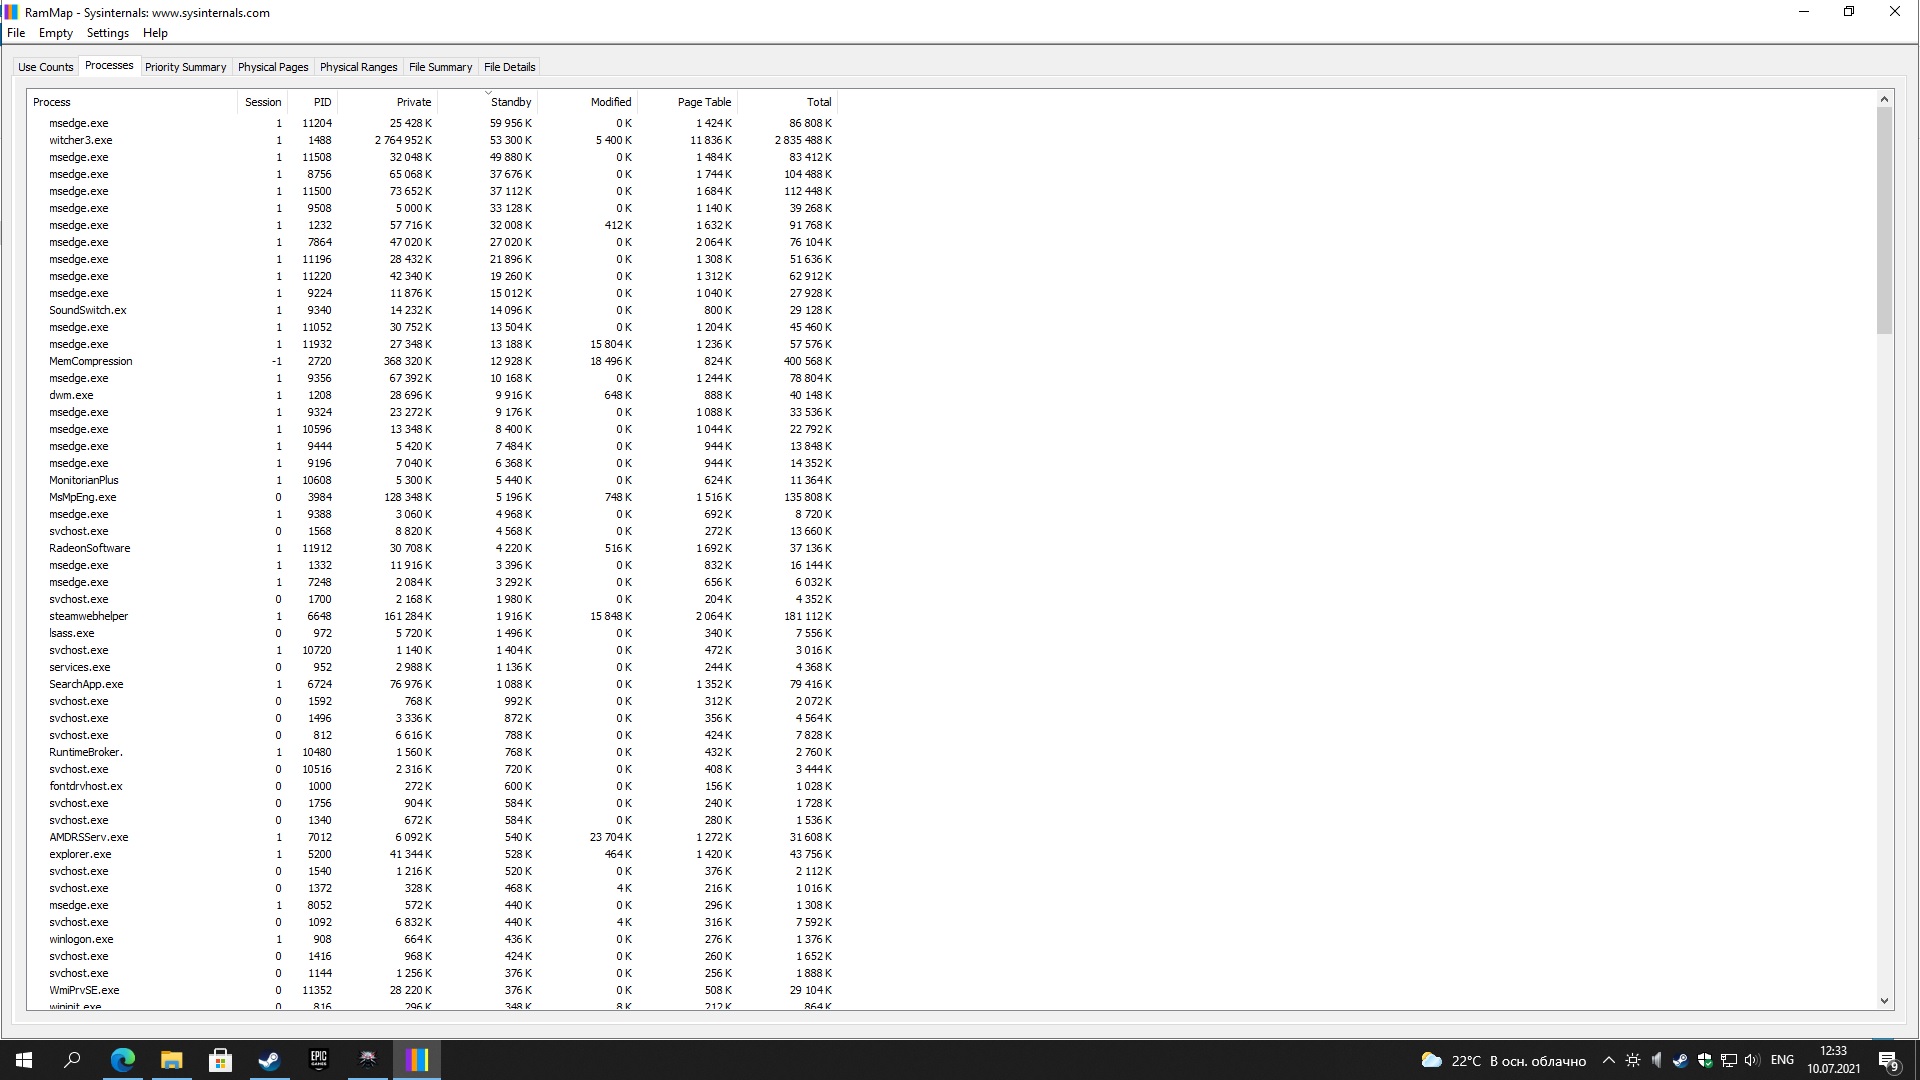The height and width of the screenshot is (1080, 1920).
Task: Select the RuntimeBroker. process row
Action: (432, 752)
